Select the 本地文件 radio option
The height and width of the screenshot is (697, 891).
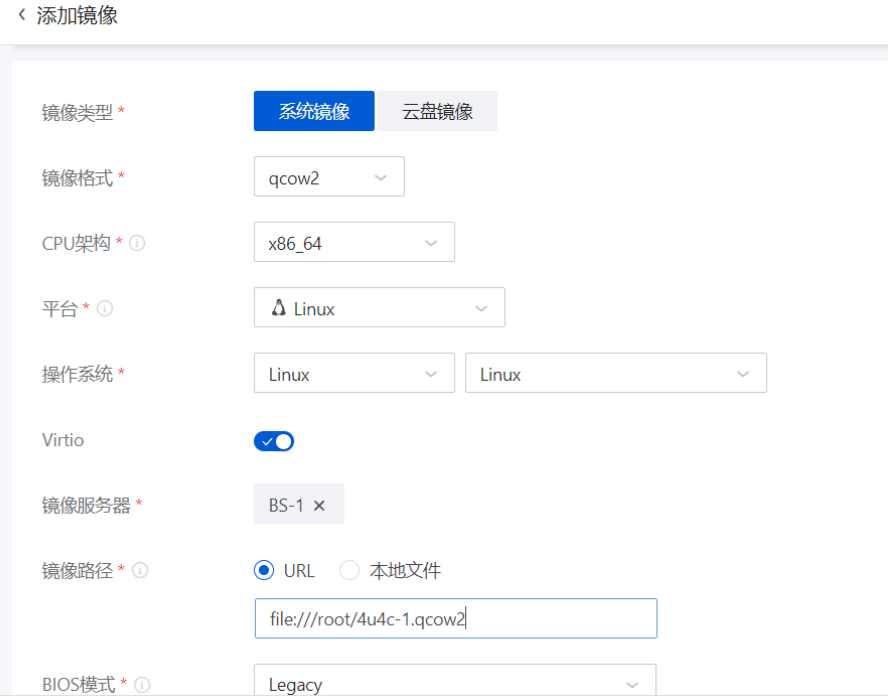click(349, 571)
